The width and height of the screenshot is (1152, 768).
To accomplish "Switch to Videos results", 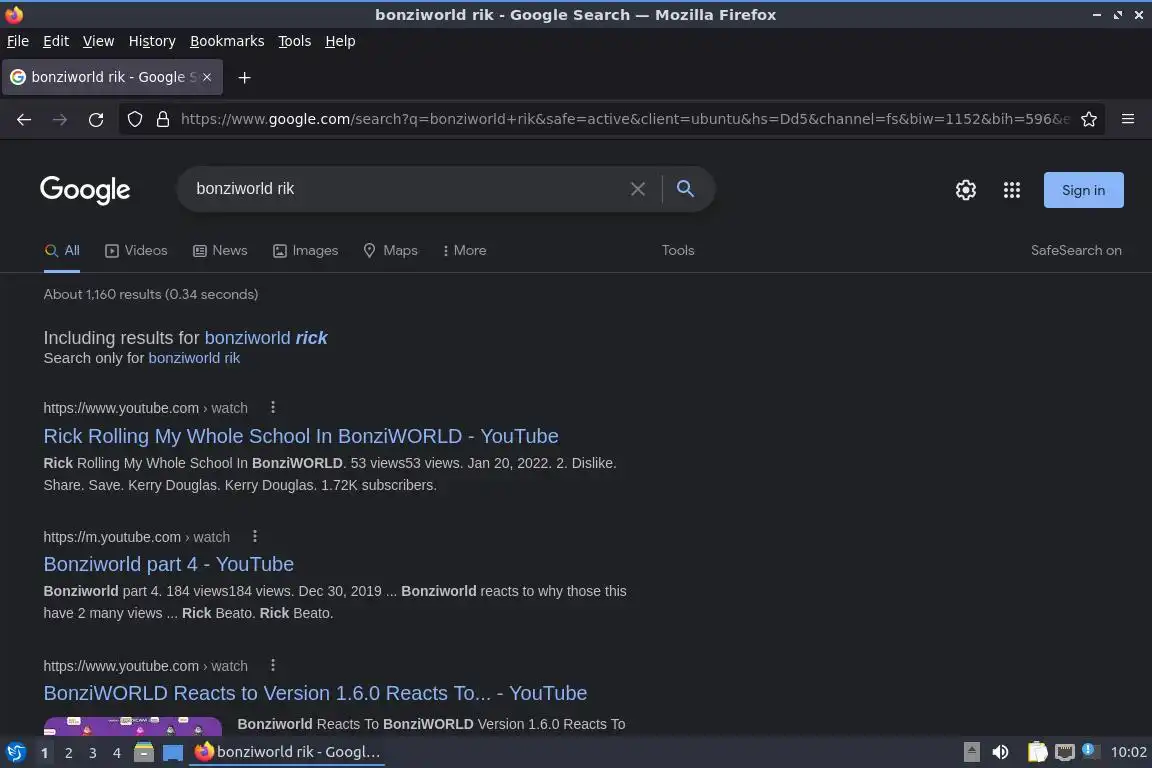I will pyautogui.click(x=136, y=251).
